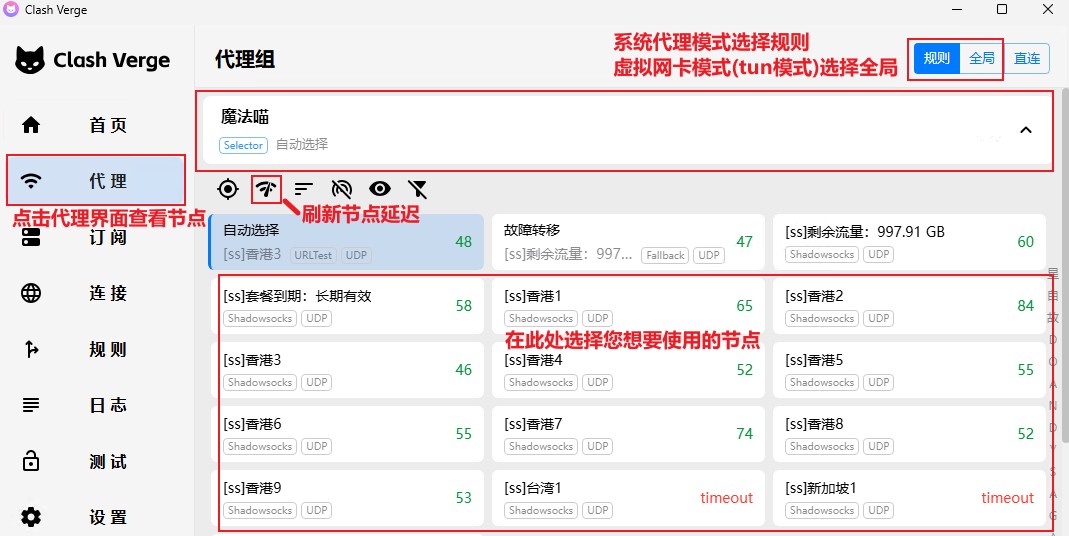Click the sort nodes icon

tap(303, 189)
